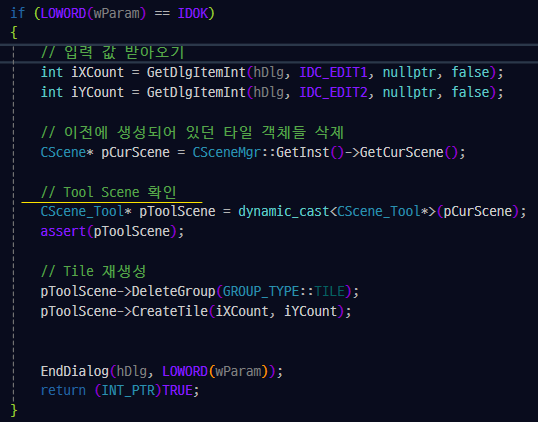Click GetInst static function call
Image resolution: width=538 pixels, height=422 pixels.
coord(303,152)
